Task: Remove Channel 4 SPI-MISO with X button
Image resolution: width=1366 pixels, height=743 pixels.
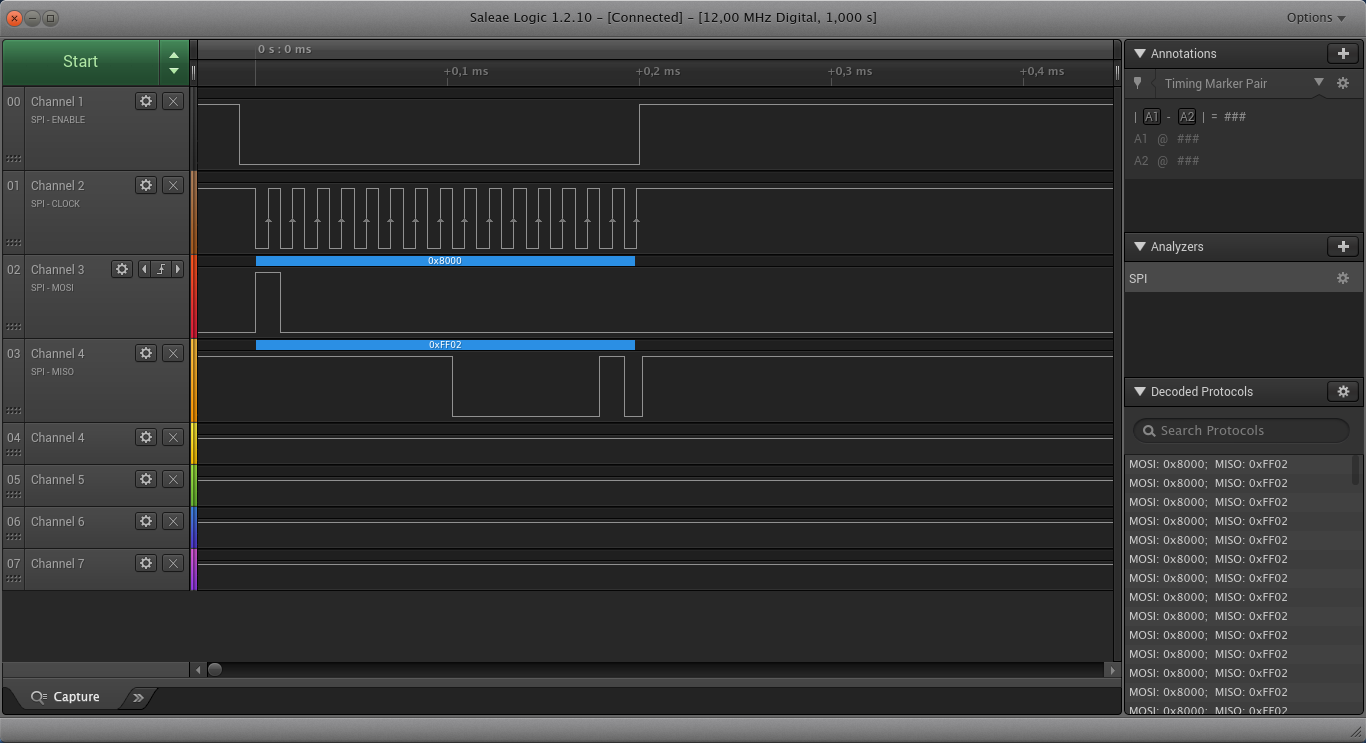Action: 173,353
